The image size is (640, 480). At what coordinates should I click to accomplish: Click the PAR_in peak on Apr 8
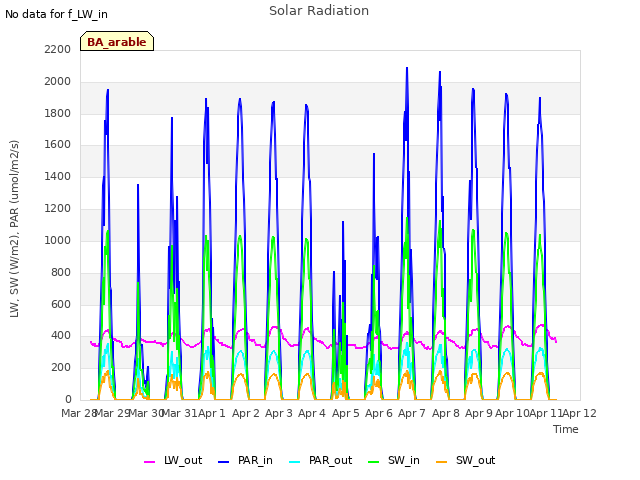(440, 72)
